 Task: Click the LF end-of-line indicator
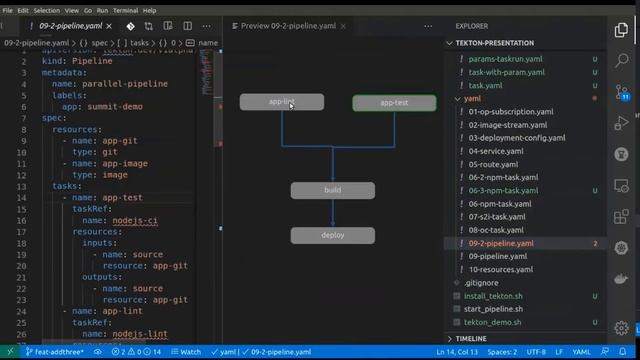click(559, 352)
